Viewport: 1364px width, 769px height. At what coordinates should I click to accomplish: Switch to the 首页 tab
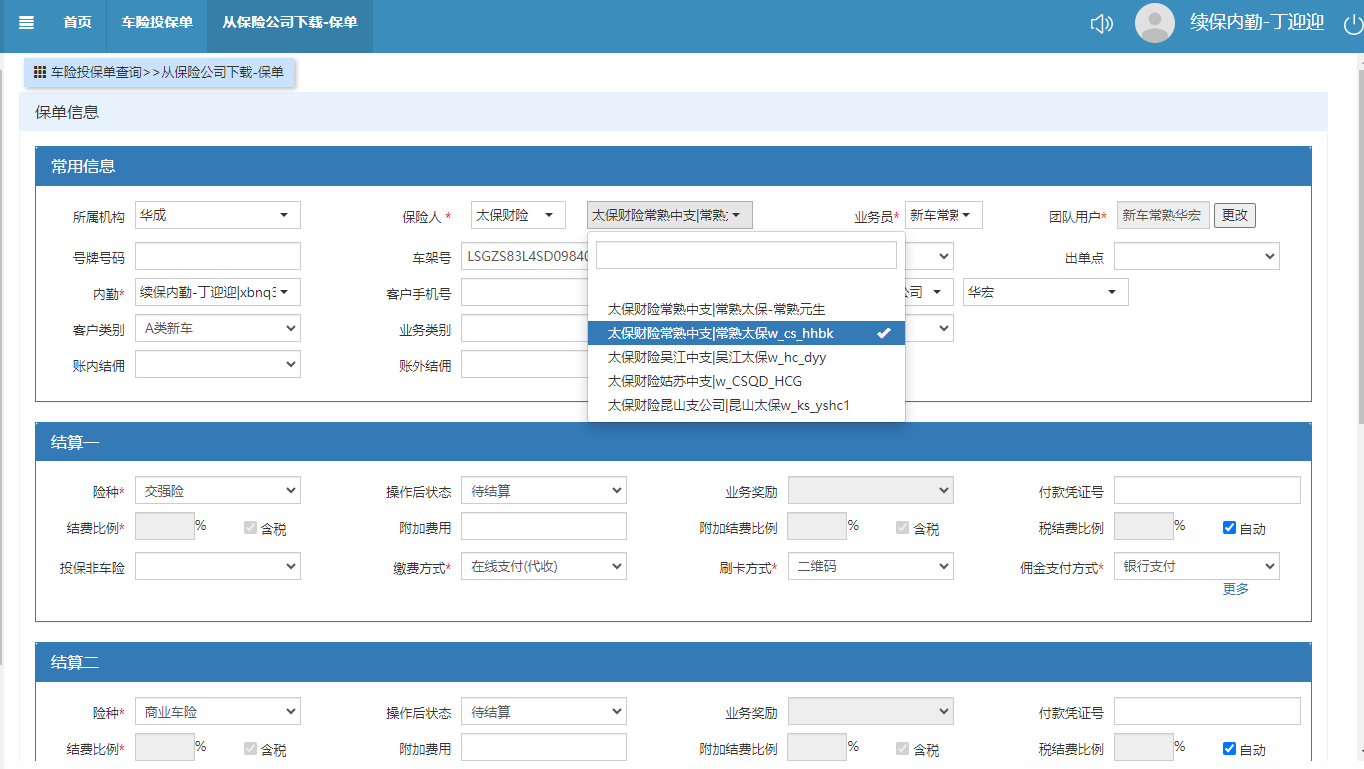[77, 23]
